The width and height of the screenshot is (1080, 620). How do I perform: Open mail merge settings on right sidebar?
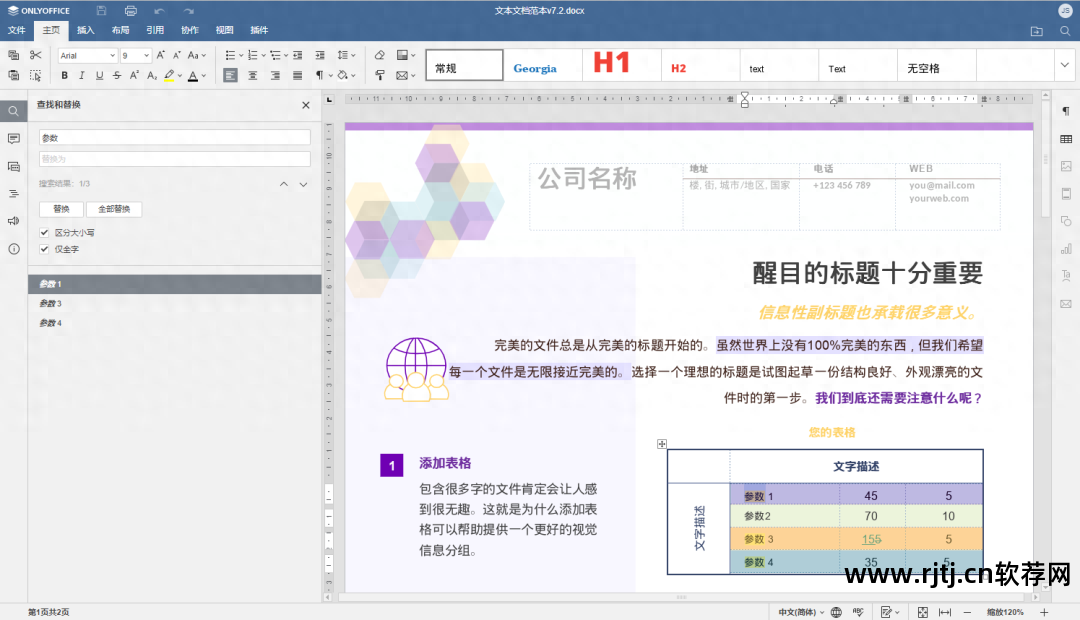click(1066, 302)
